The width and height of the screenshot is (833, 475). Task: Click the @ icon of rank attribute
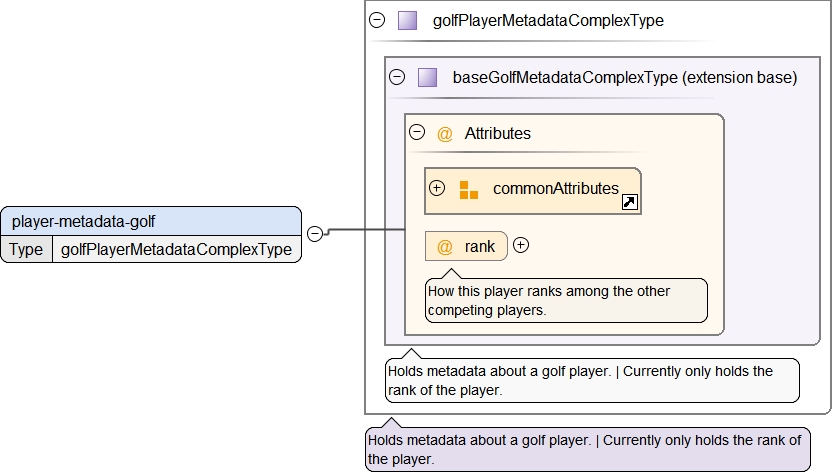(x=445, y=246)
